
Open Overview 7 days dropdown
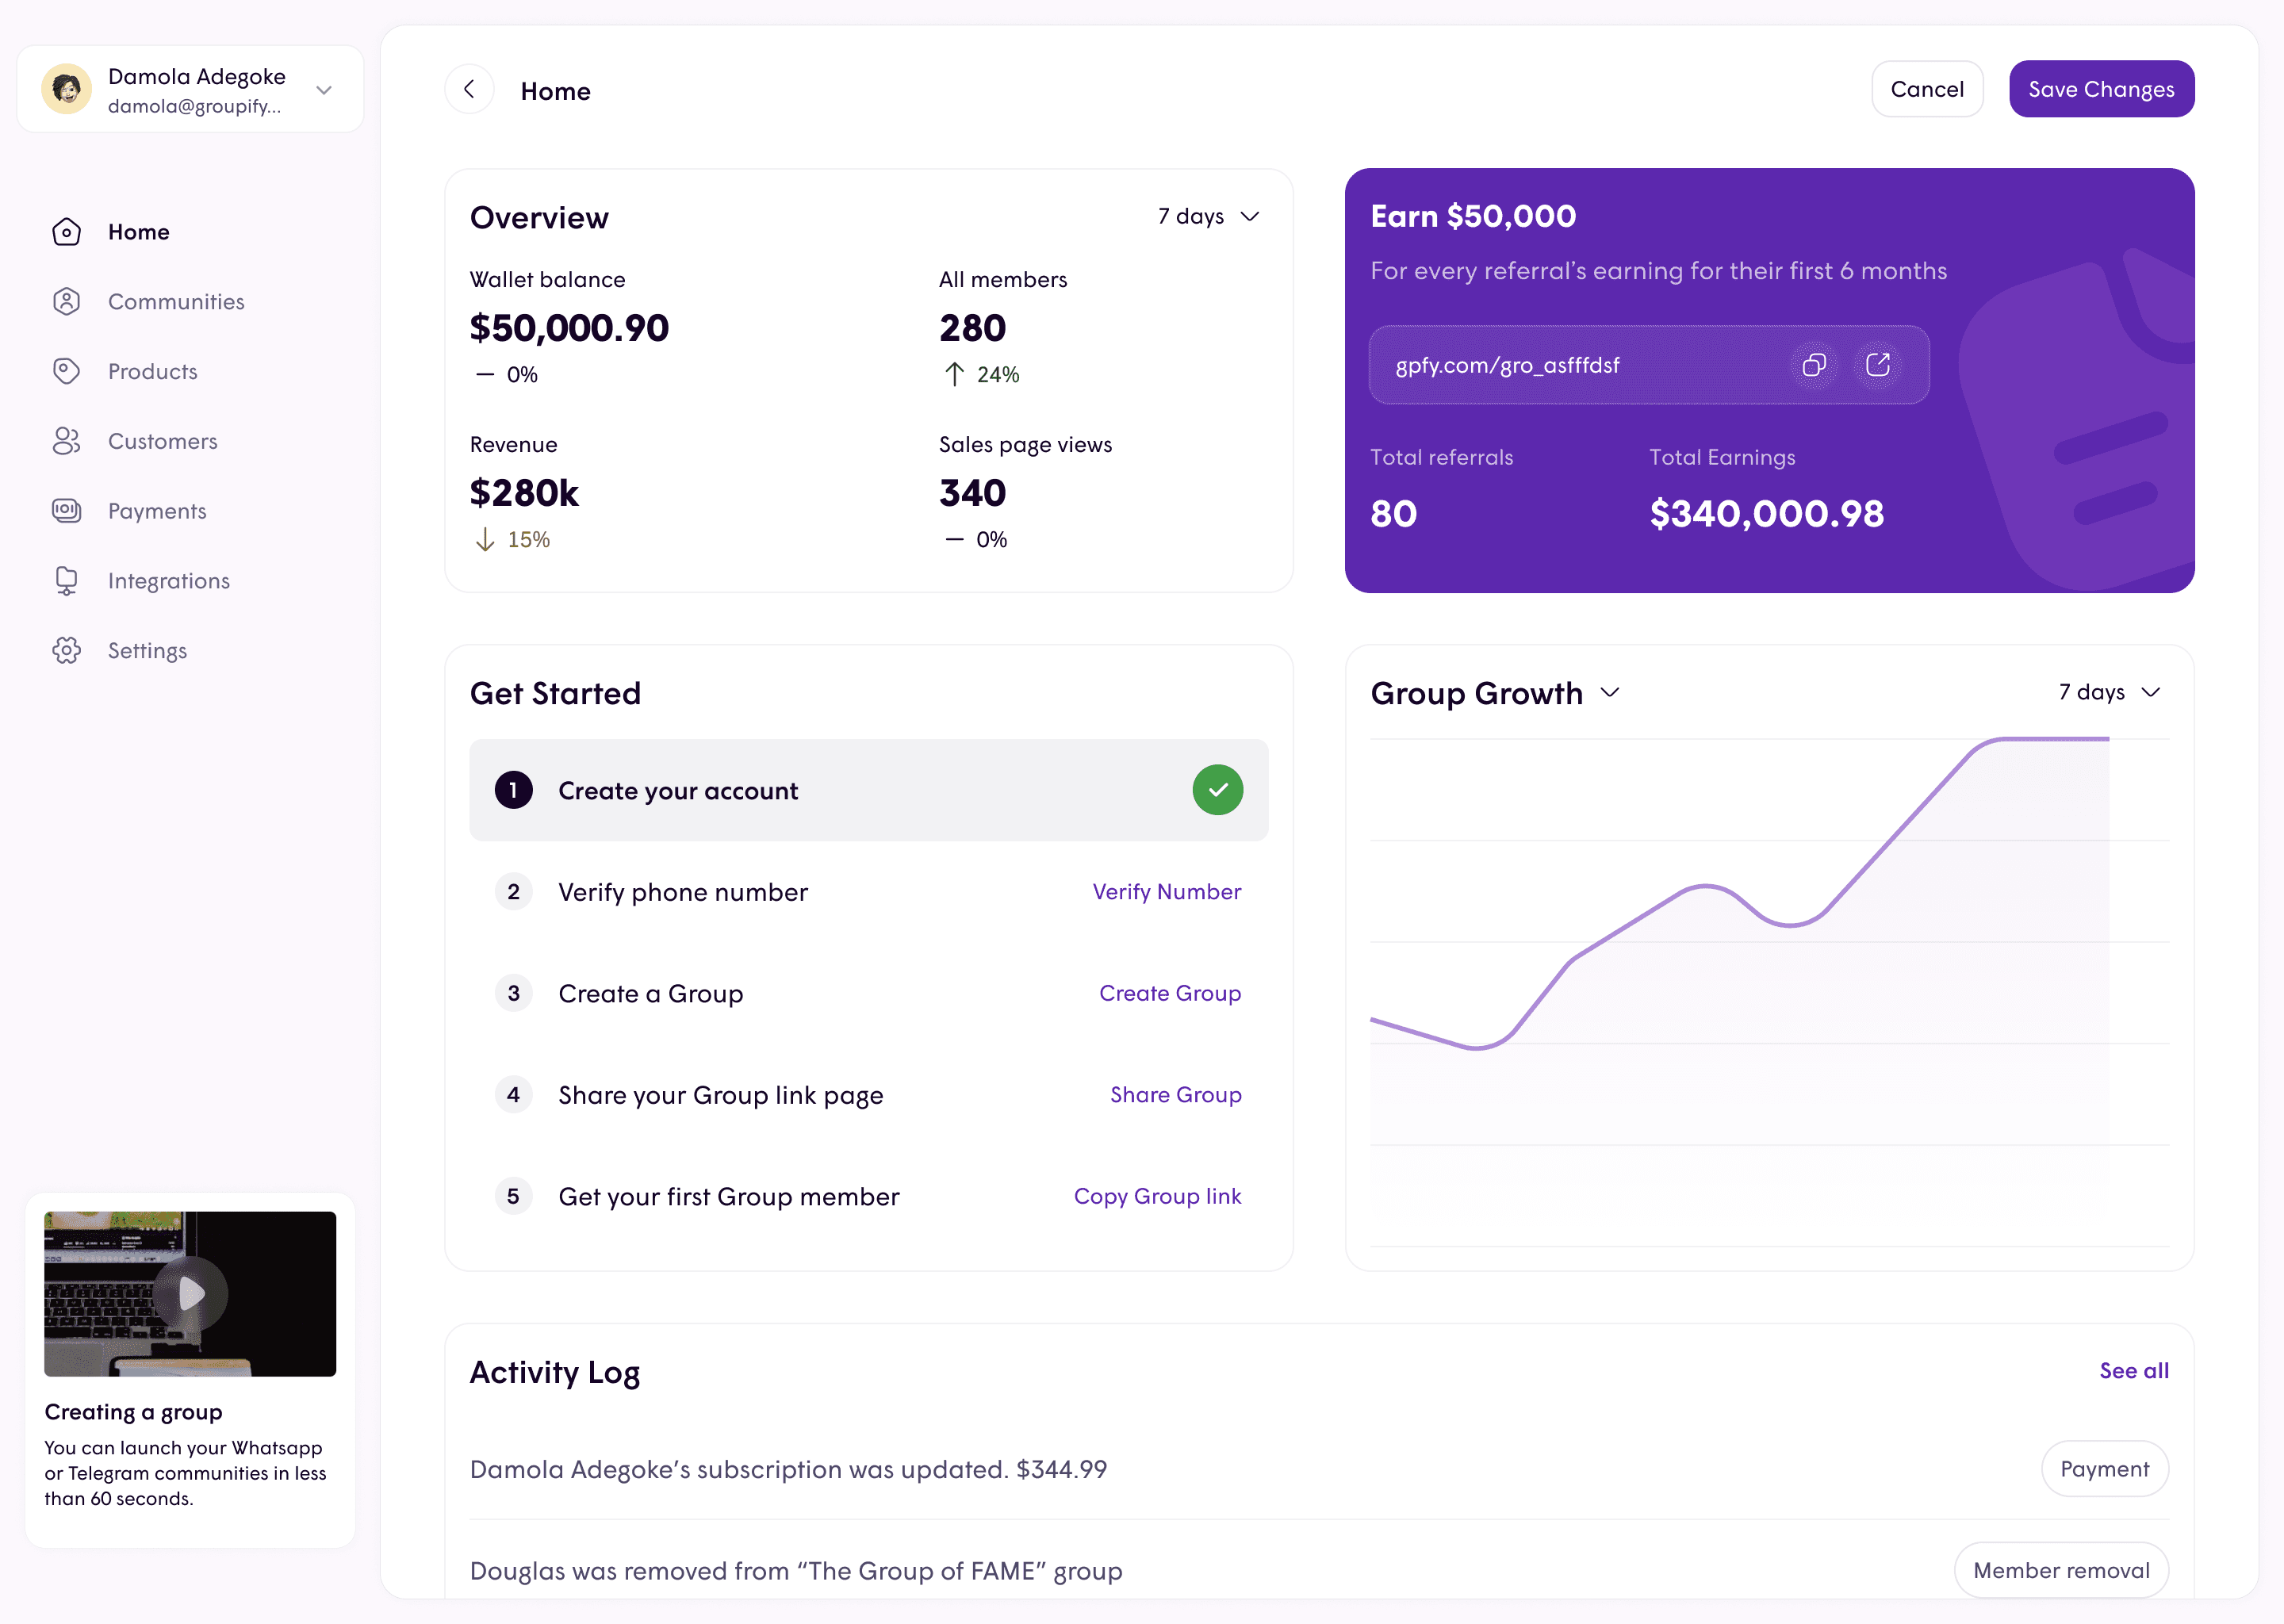point(1208,216)
